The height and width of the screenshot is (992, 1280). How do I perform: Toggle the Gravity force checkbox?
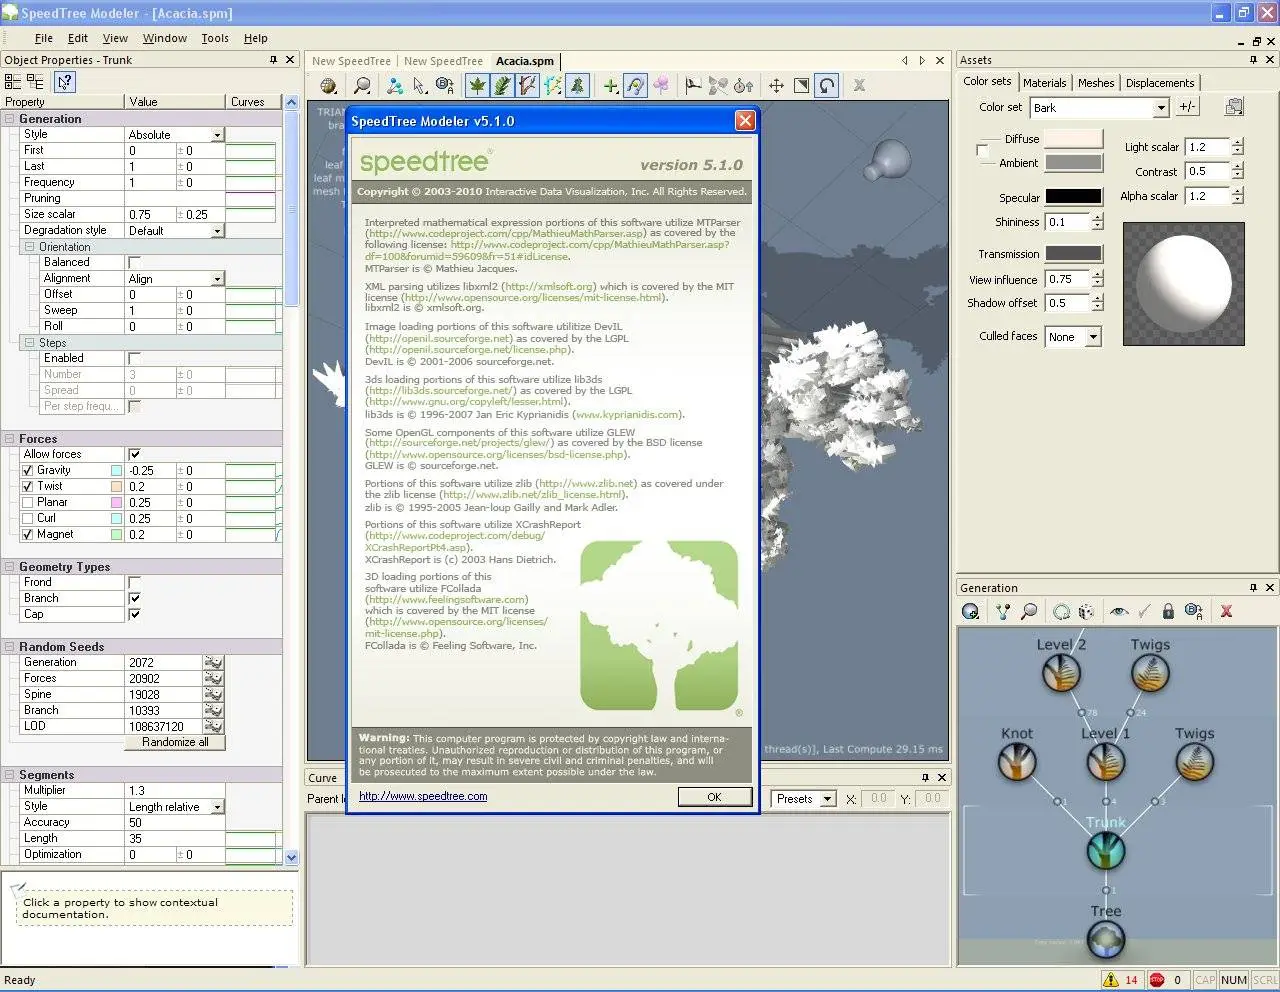pos(28,470)
